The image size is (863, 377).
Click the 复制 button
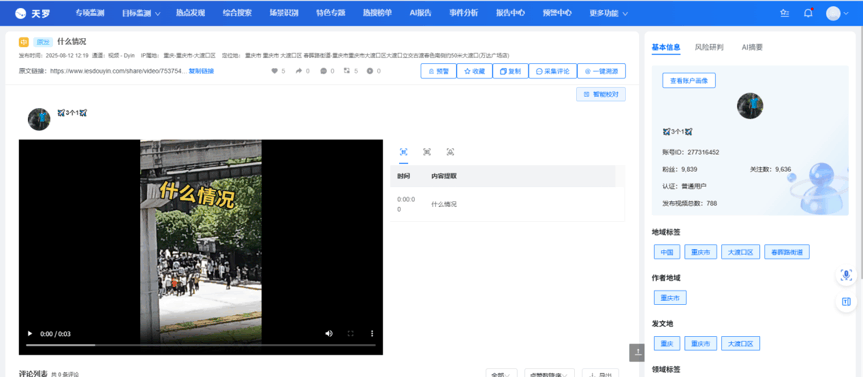[510, 71]
